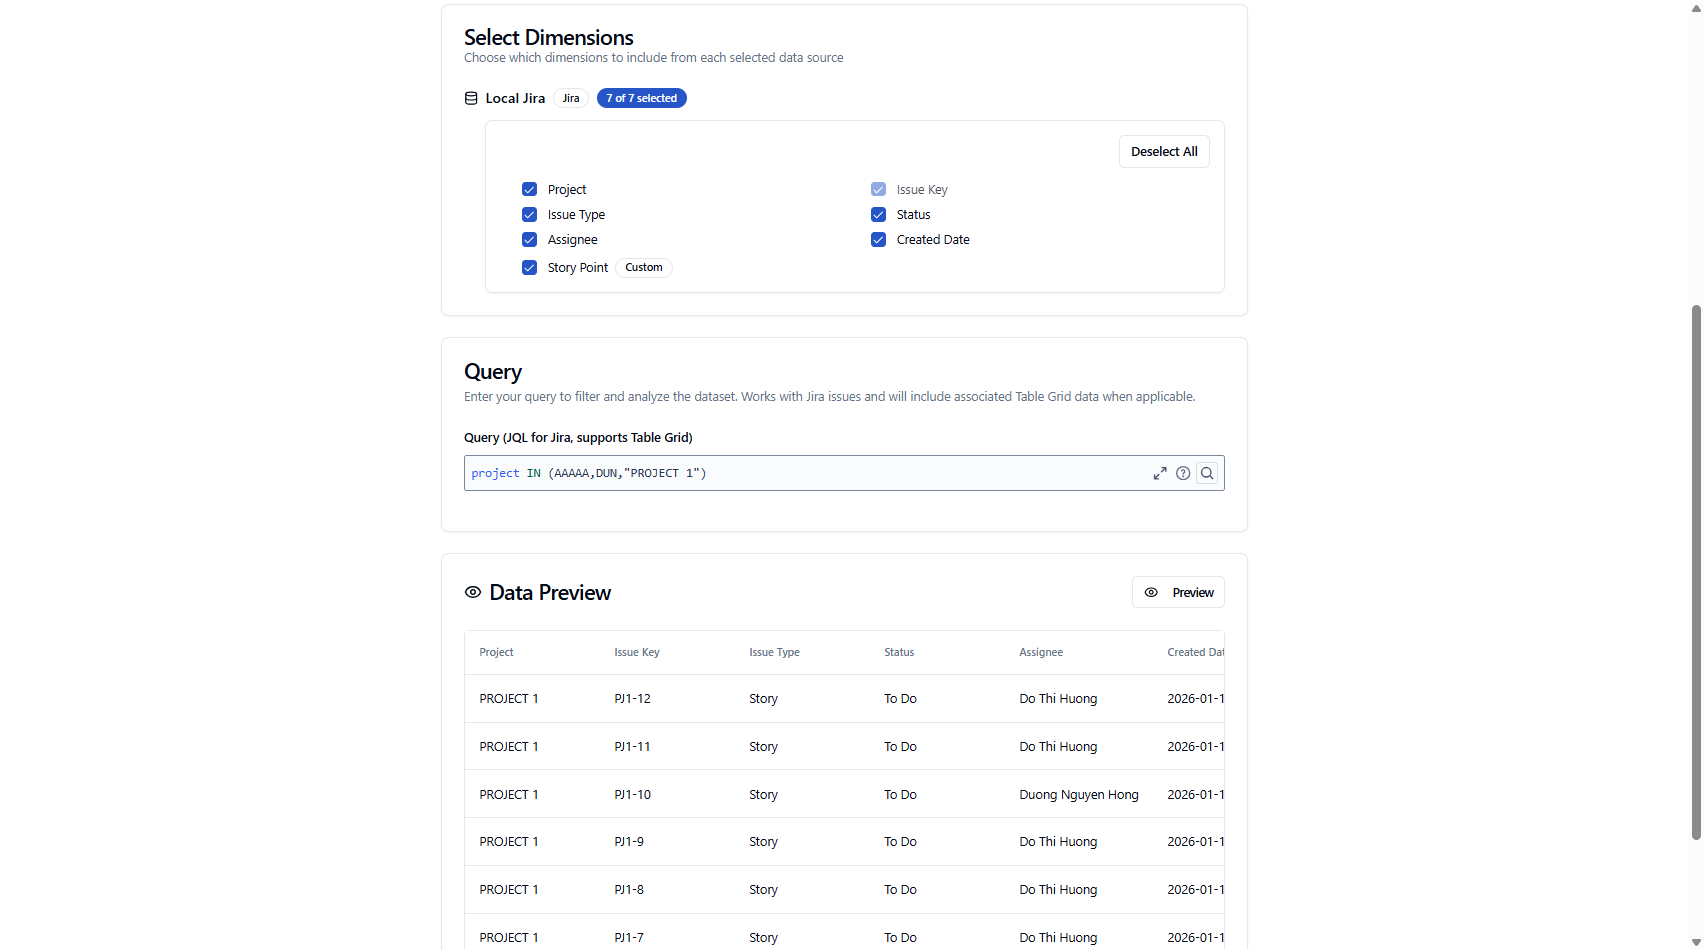The width and height of the screenshot is (1704, 950).
Task: Click the Assignee column header
Action: coord(1041,652)
